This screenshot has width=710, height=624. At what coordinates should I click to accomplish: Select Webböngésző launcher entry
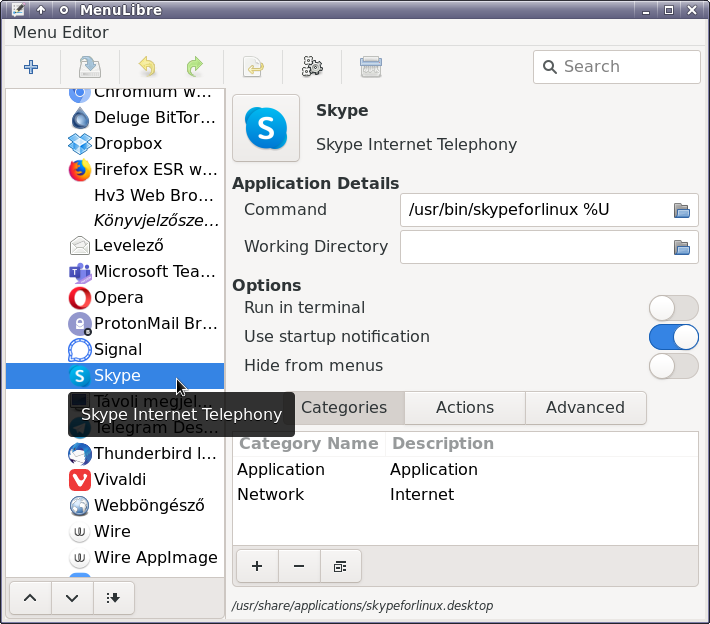pos(115,505)
